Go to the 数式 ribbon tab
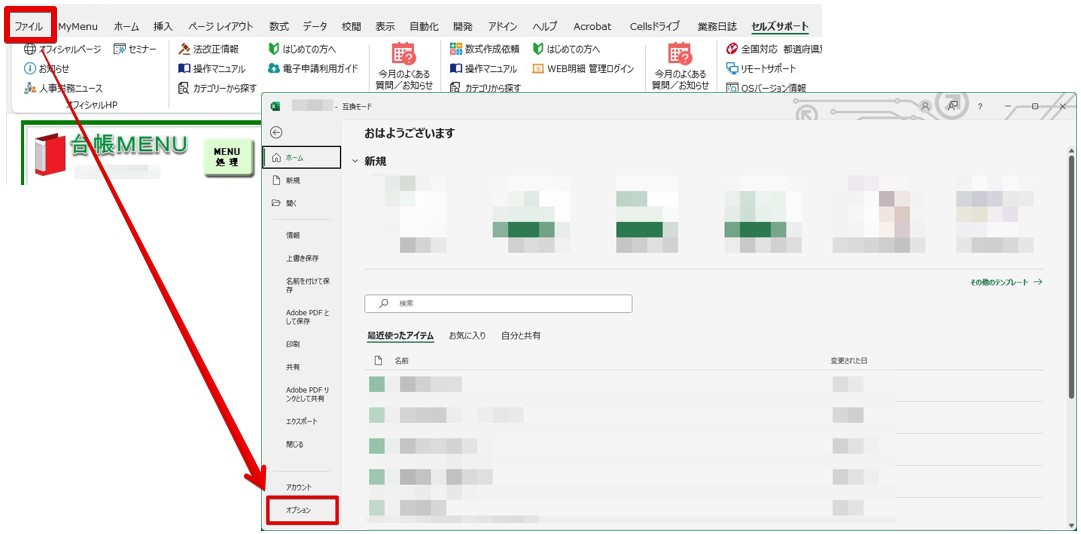Screen dimensions: 1081x534 (x=279, y=27)
